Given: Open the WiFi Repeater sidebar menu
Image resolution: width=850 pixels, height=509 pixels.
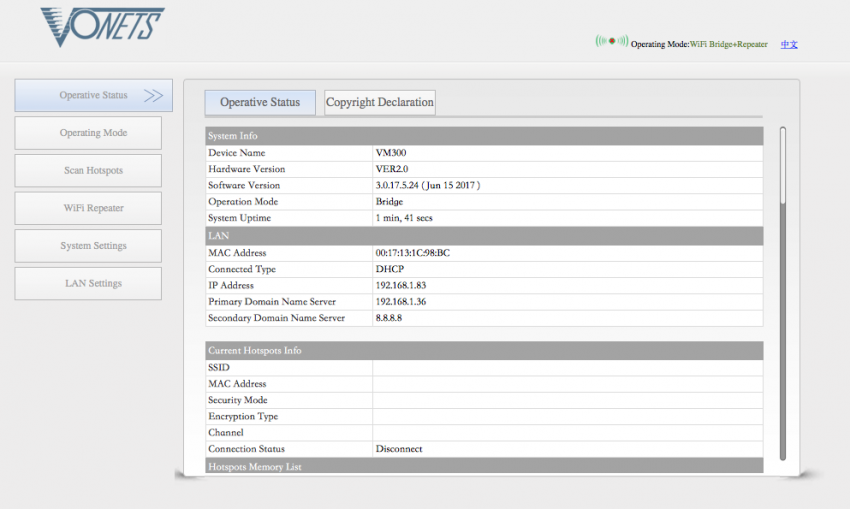Looking at the screenshot, I should tap(88, 208).
